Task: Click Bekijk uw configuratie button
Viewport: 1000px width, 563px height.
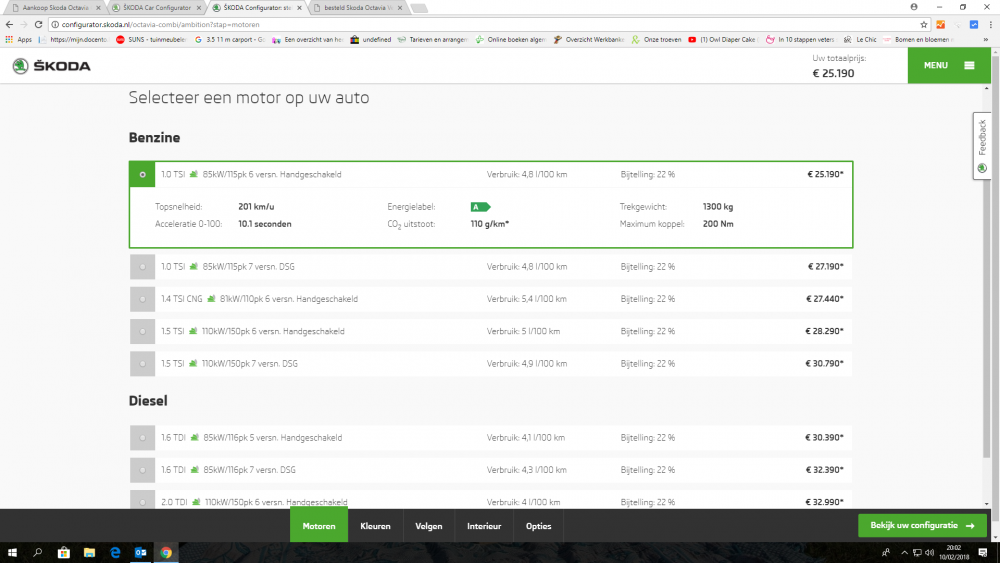Action: (922, 525)
